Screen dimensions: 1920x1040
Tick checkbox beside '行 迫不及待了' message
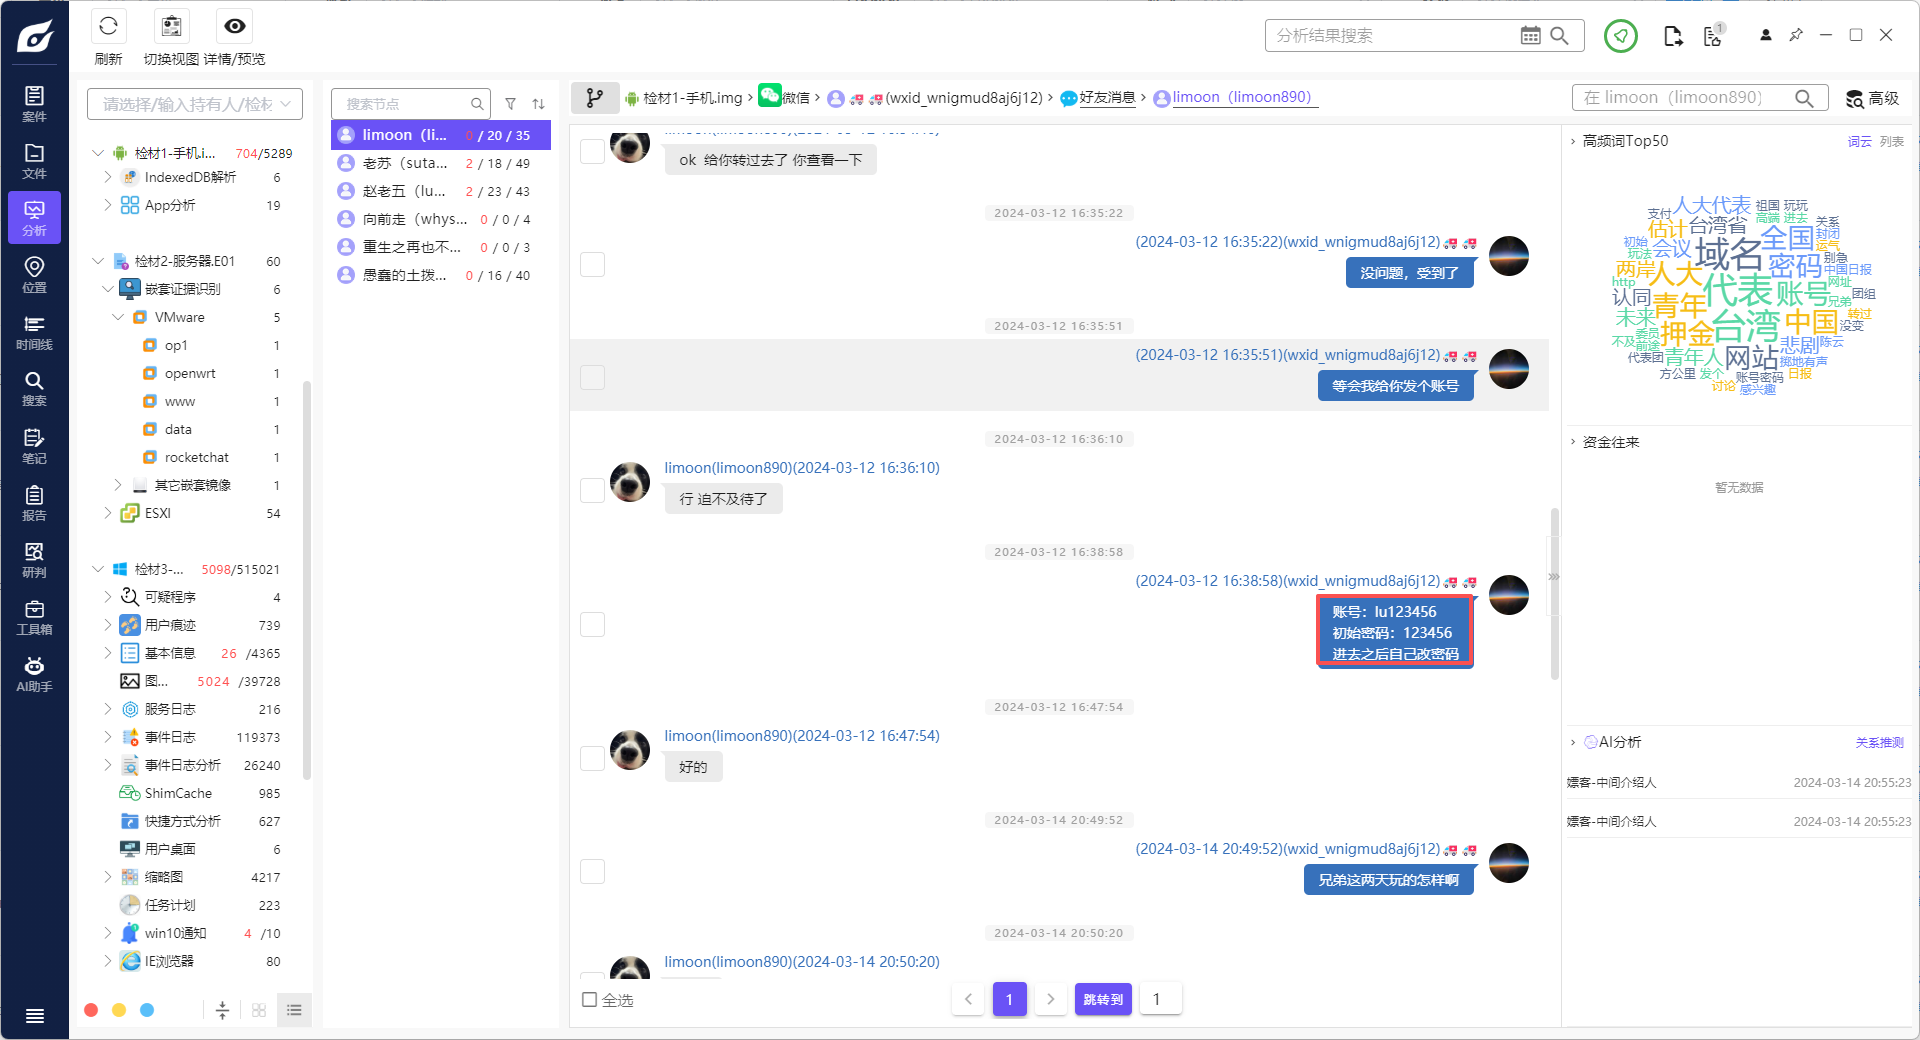(593, 490)
